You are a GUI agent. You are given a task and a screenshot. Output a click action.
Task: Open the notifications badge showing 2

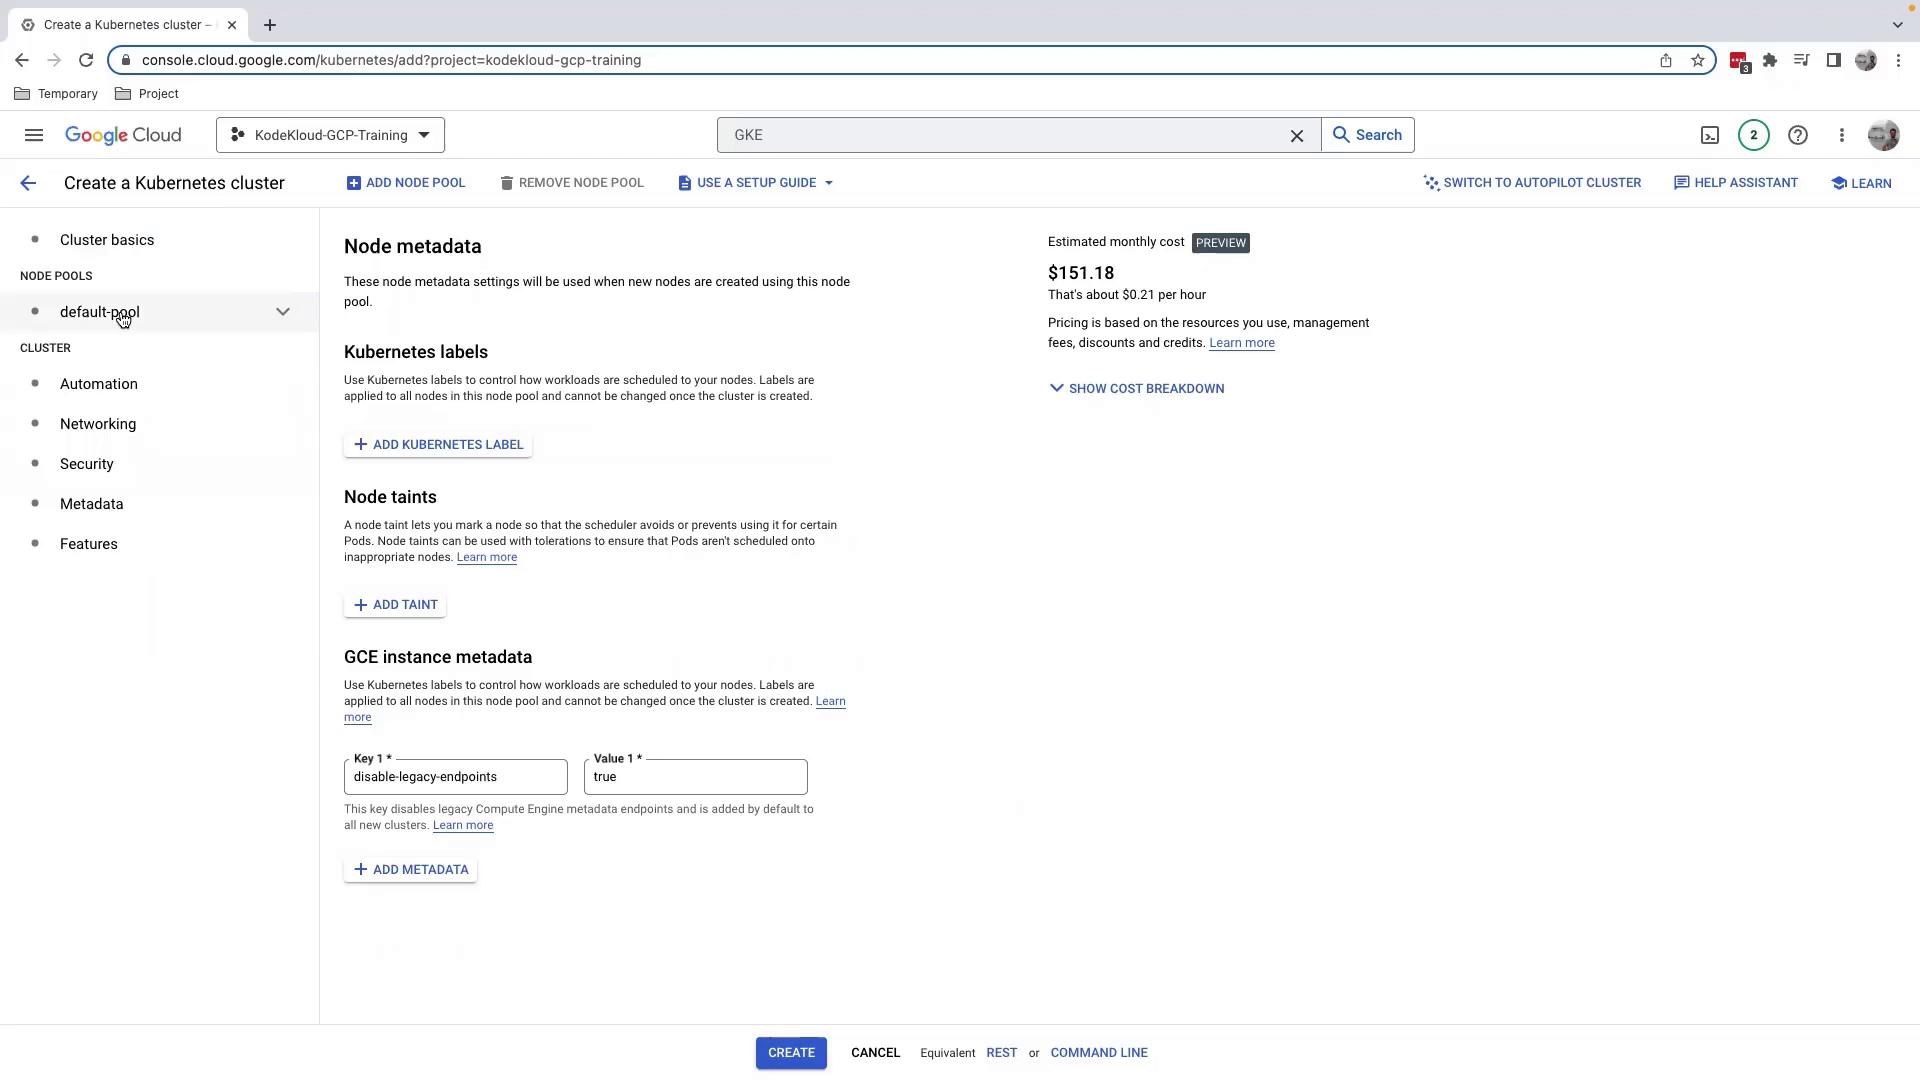point(1753,135)
